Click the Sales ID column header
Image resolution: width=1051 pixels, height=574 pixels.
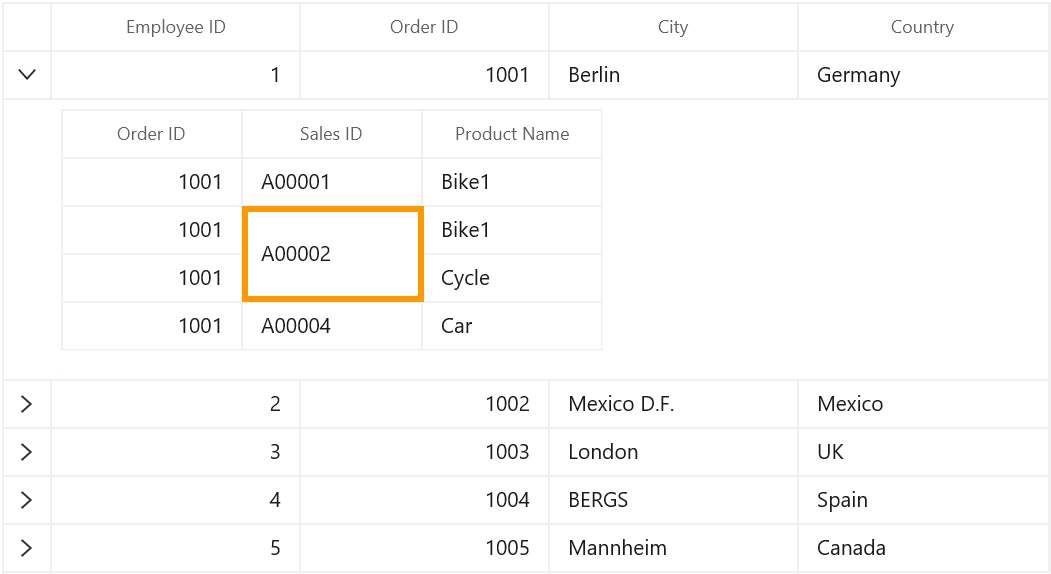(x=332, y=134)
